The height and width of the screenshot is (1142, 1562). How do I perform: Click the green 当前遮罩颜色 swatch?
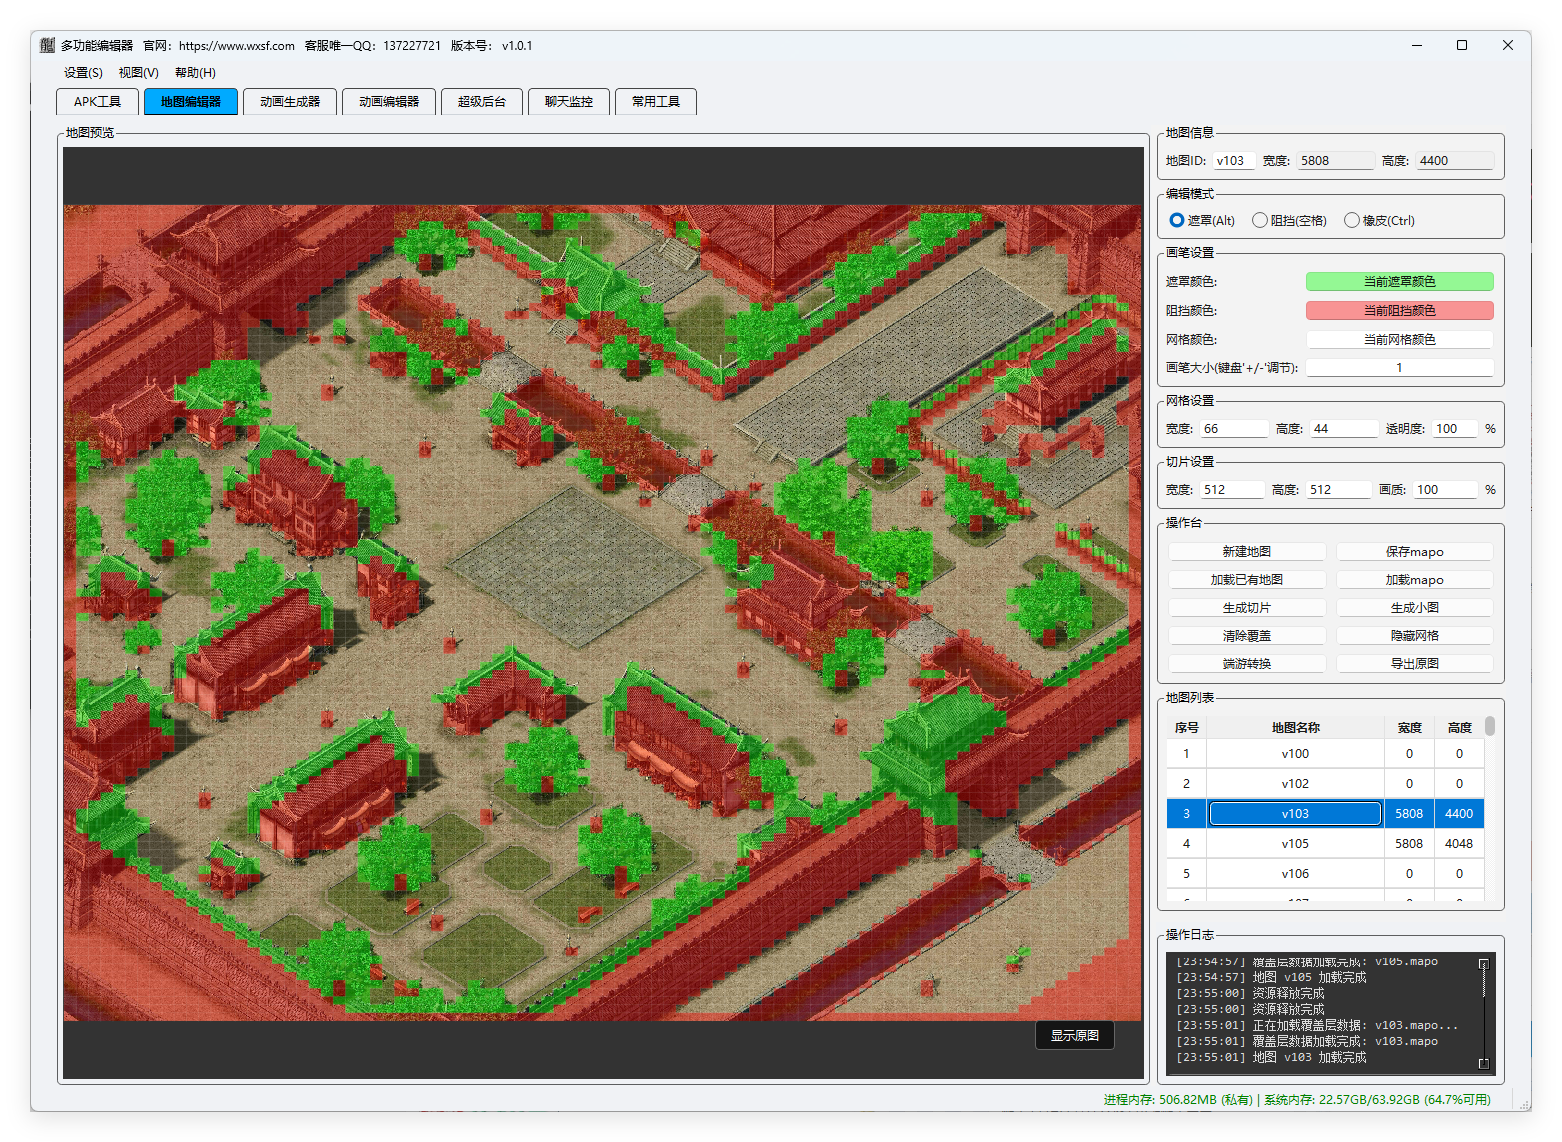[1399, 282]
